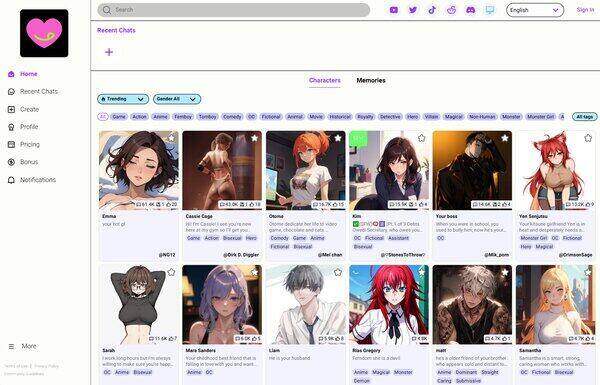600x385 pixels.
Task: Open Profile from the sidebar
Action: [x=23, y=127]
